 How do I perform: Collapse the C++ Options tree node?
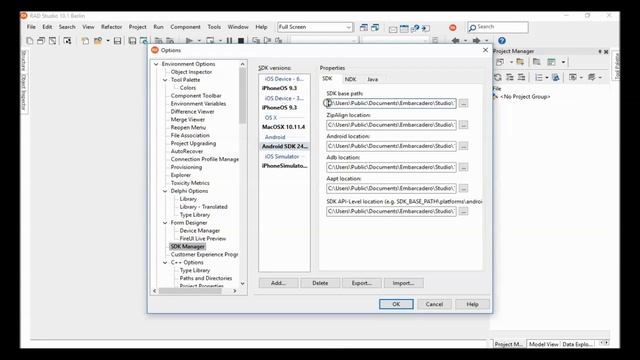coord(165,262)
